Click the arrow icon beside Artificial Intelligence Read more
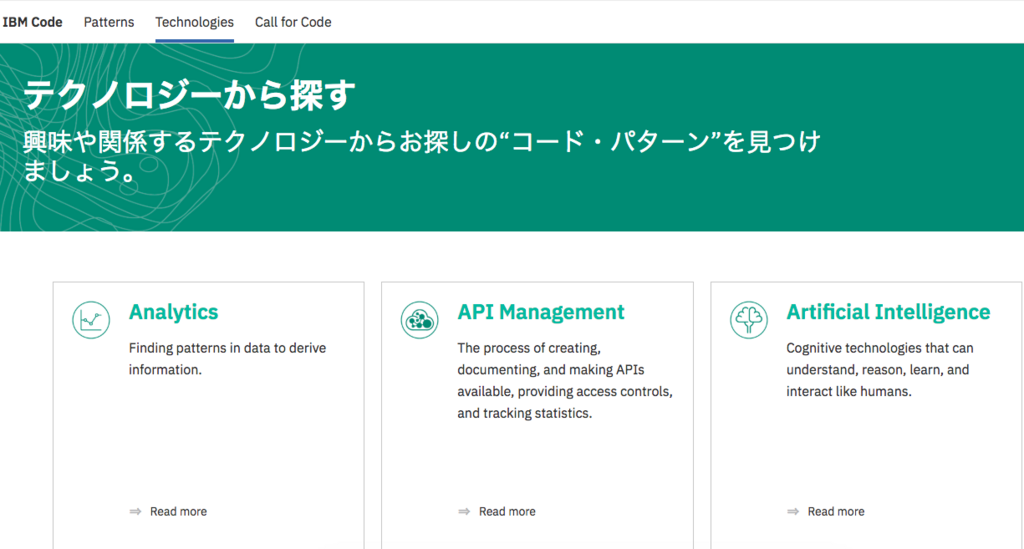 (793, 512)
